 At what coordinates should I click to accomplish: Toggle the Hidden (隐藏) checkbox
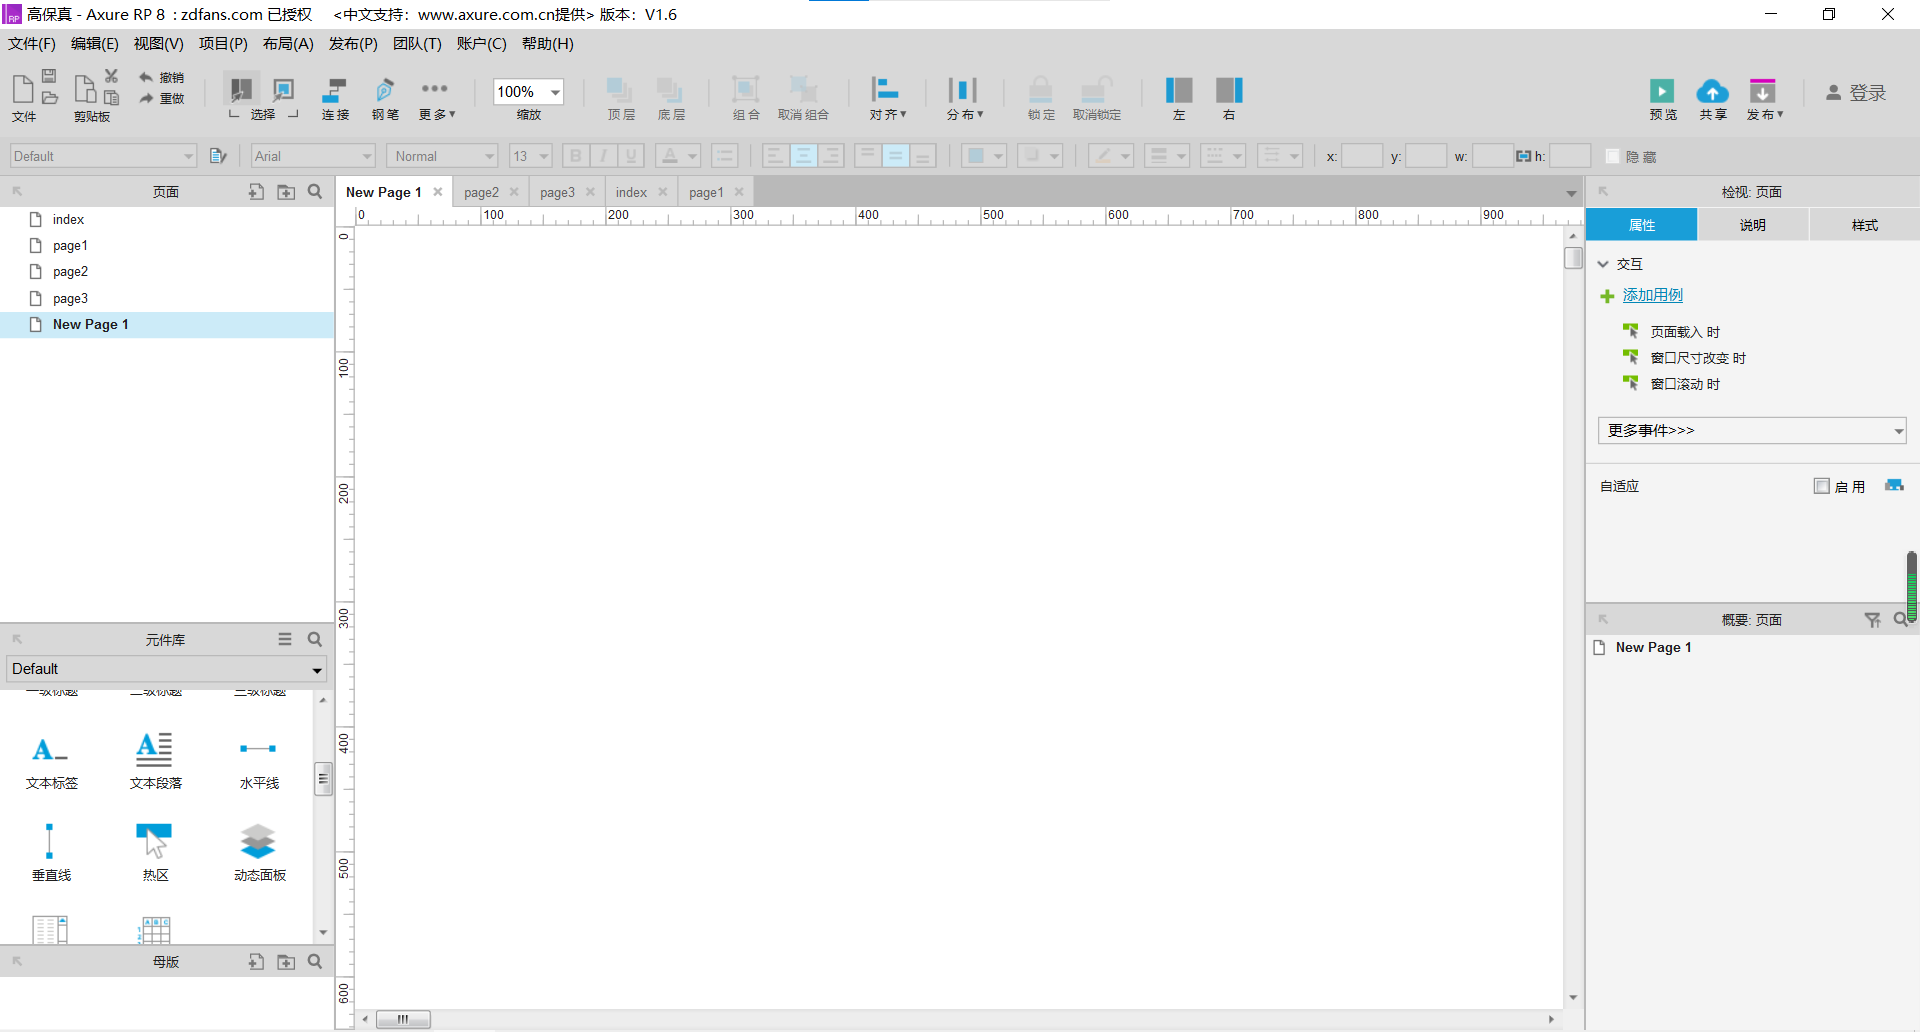click(1612, 156)
